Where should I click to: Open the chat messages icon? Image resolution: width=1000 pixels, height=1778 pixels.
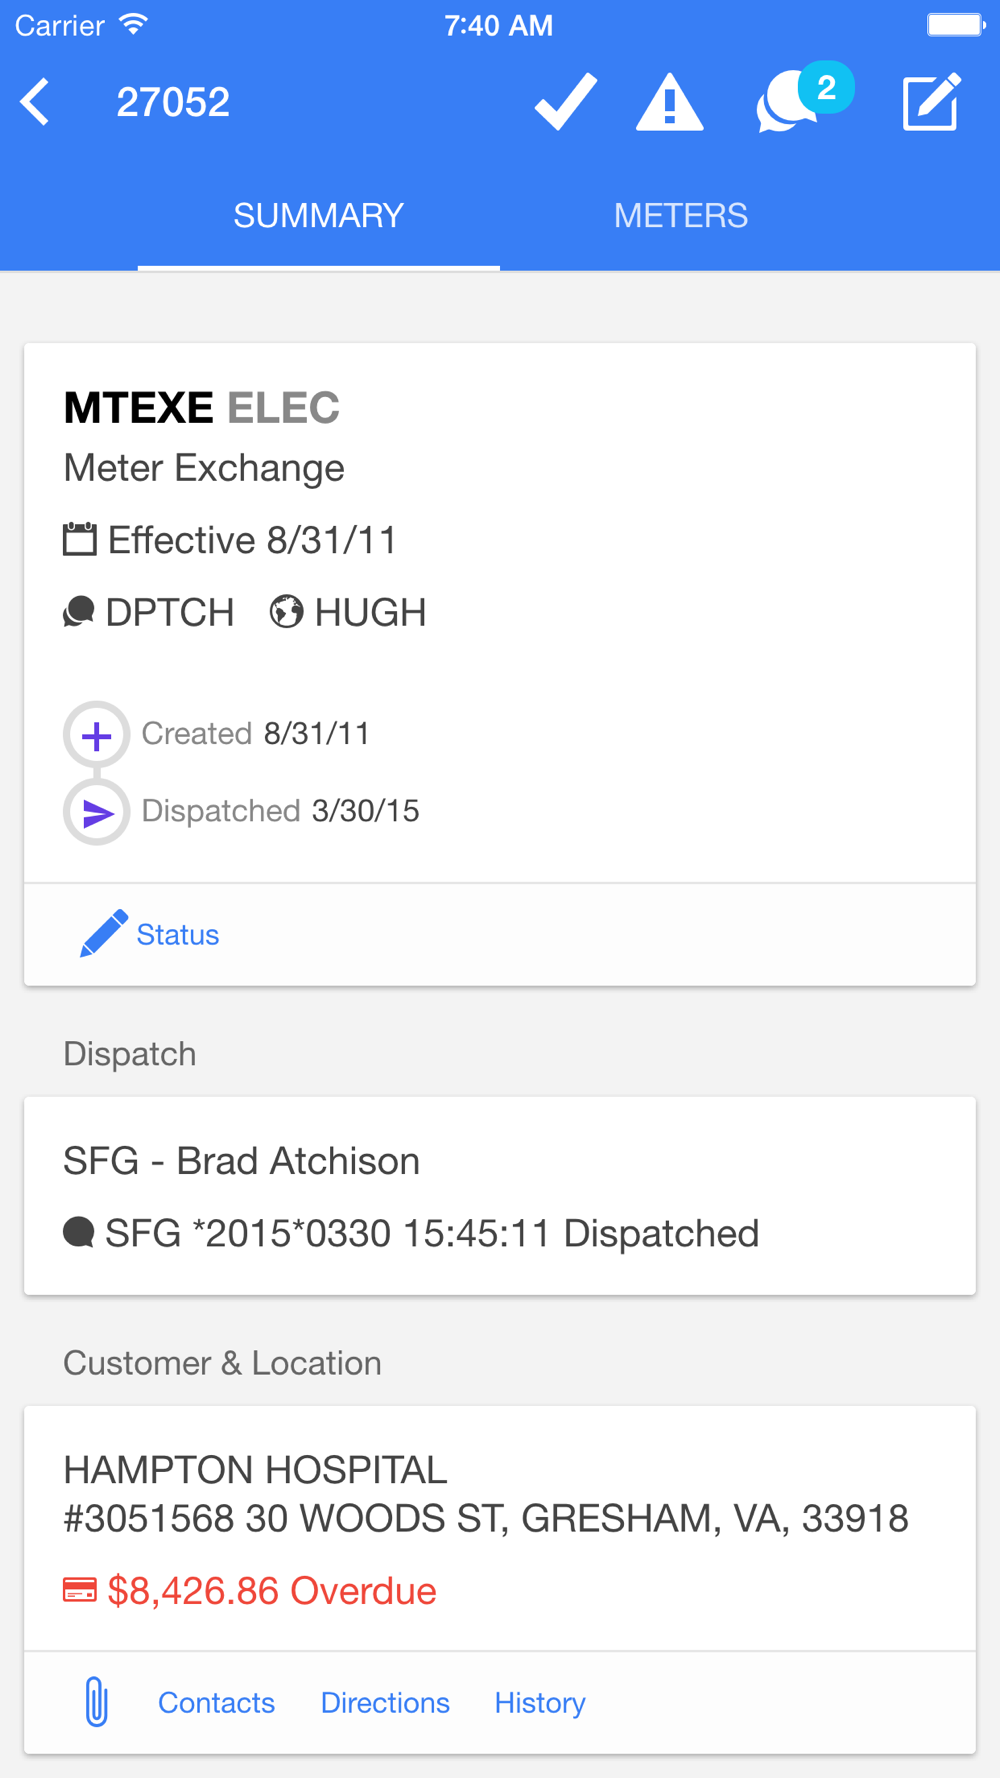coord(790,102)
